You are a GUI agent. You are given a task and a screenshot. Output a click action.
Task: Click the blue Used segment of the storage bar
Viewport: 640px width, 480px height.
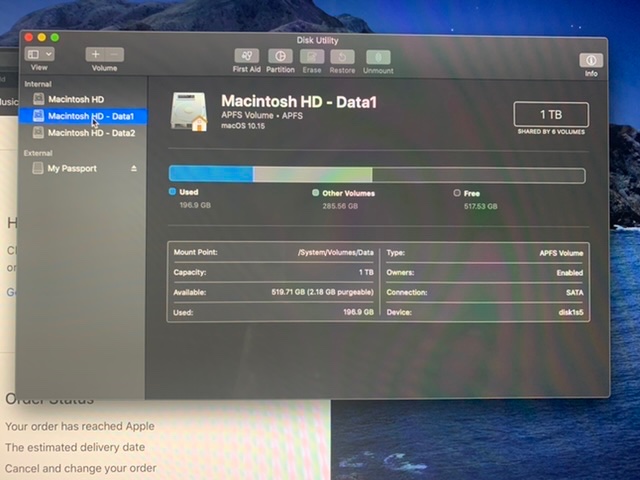[211, 174]
